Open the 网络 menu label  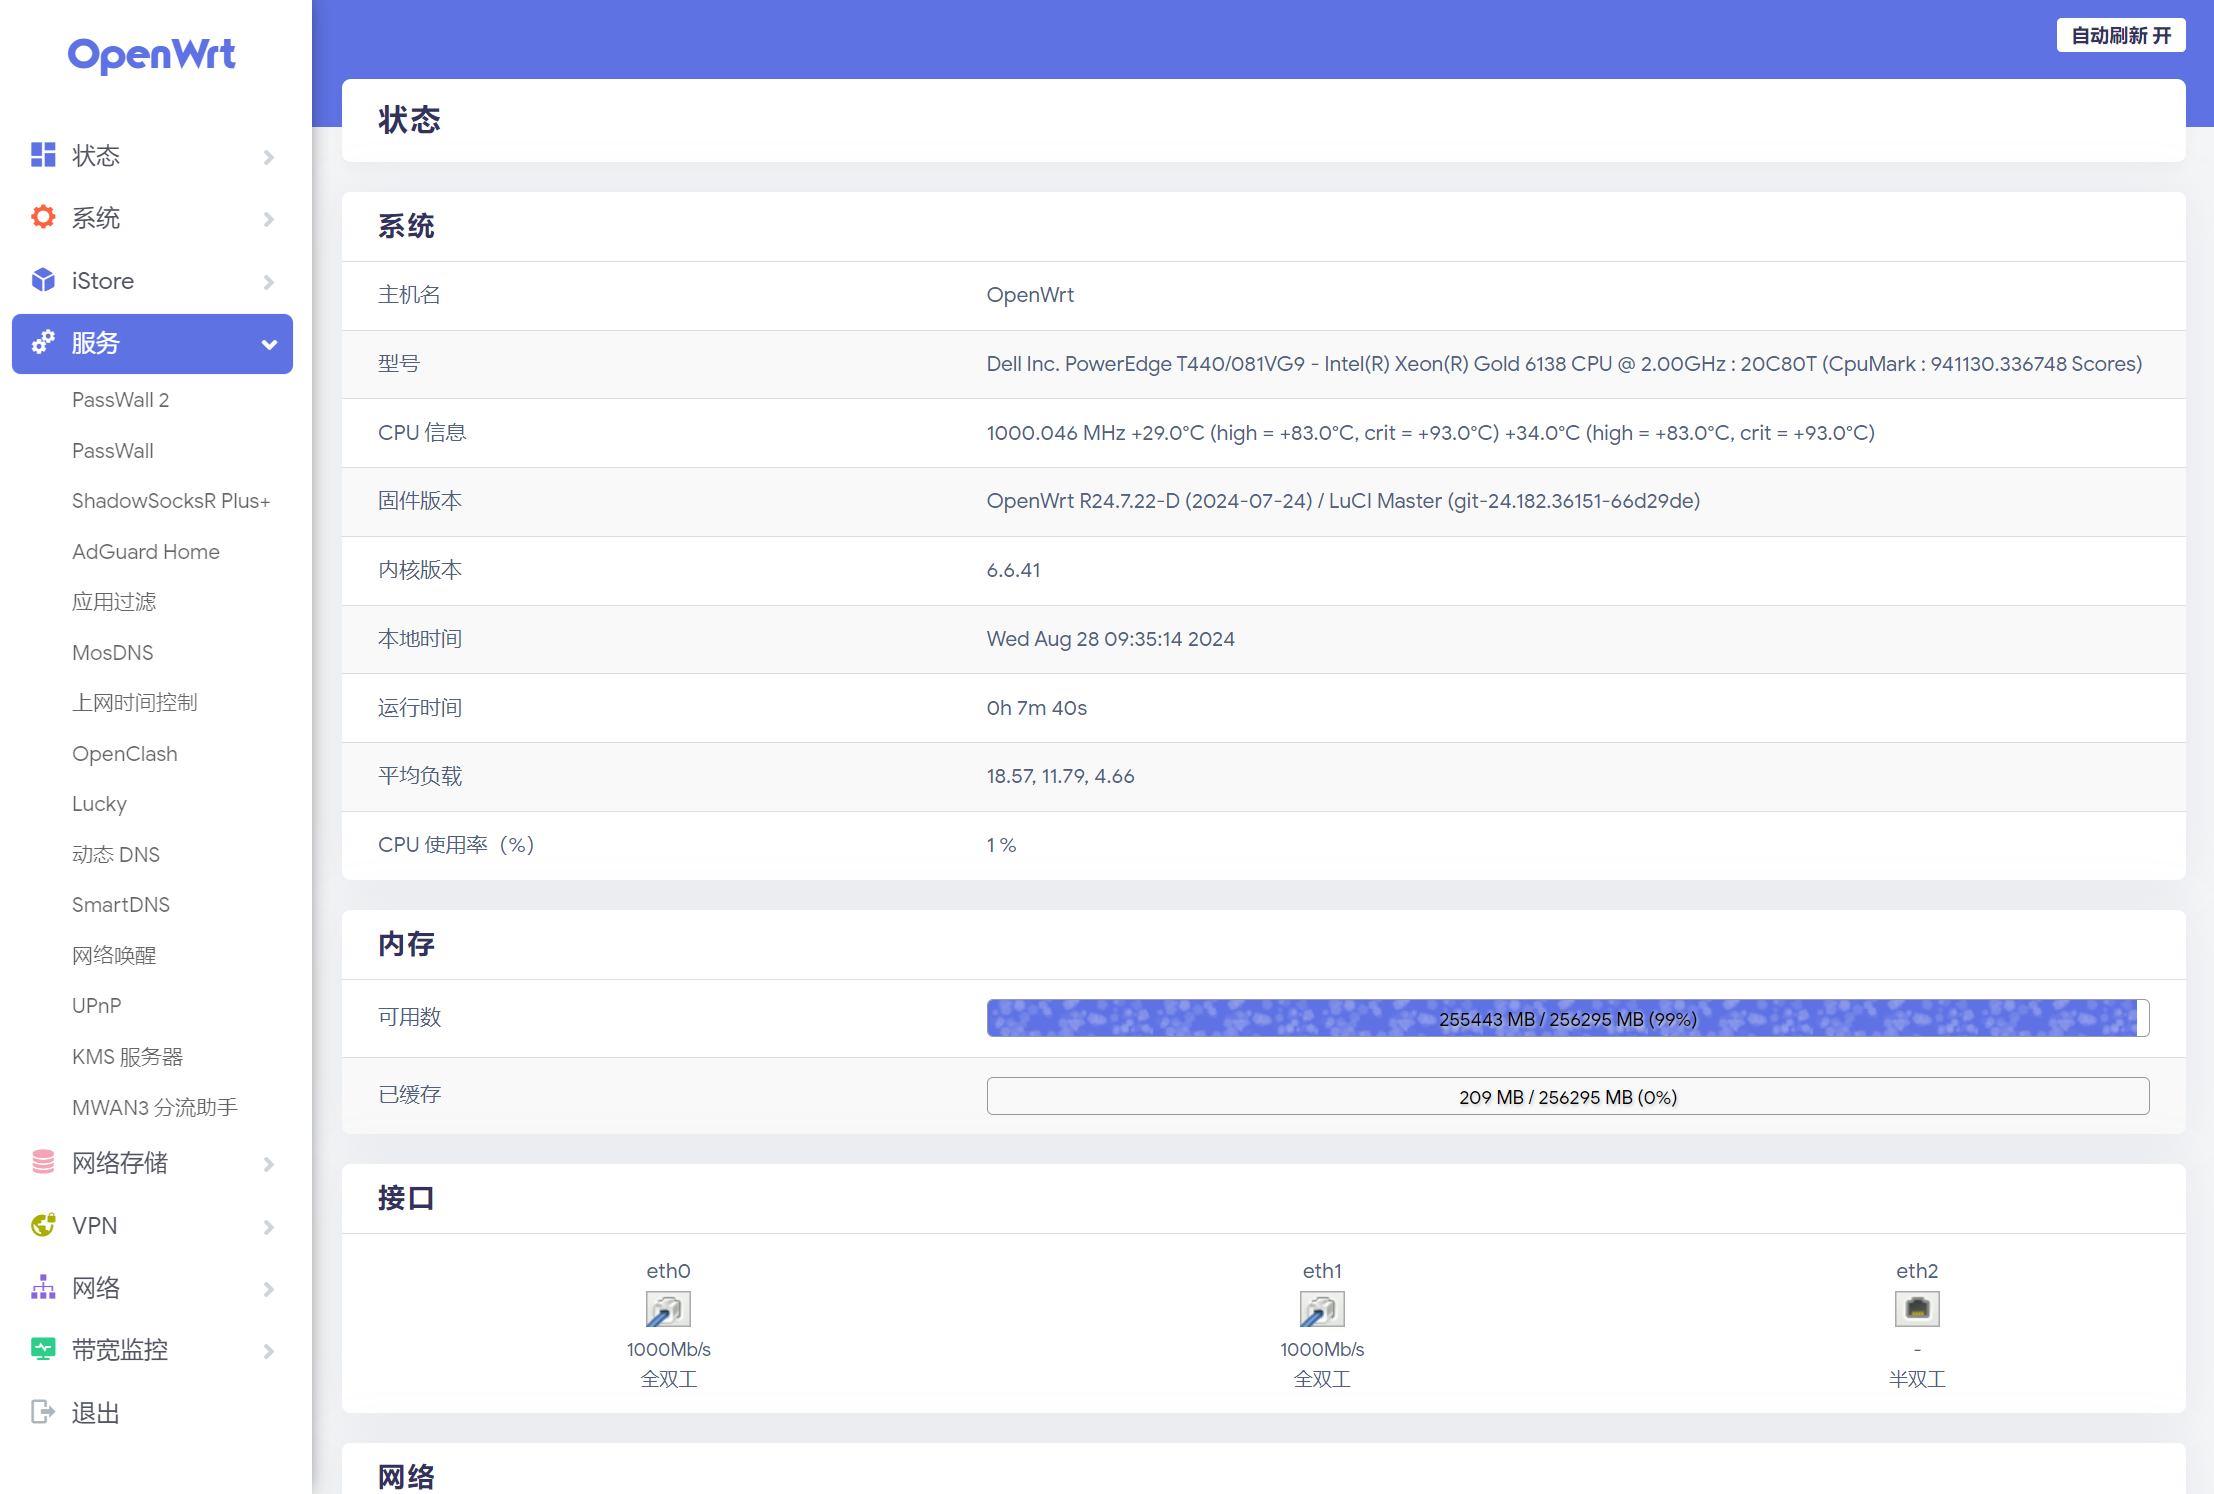click(x=96, y=1288)
